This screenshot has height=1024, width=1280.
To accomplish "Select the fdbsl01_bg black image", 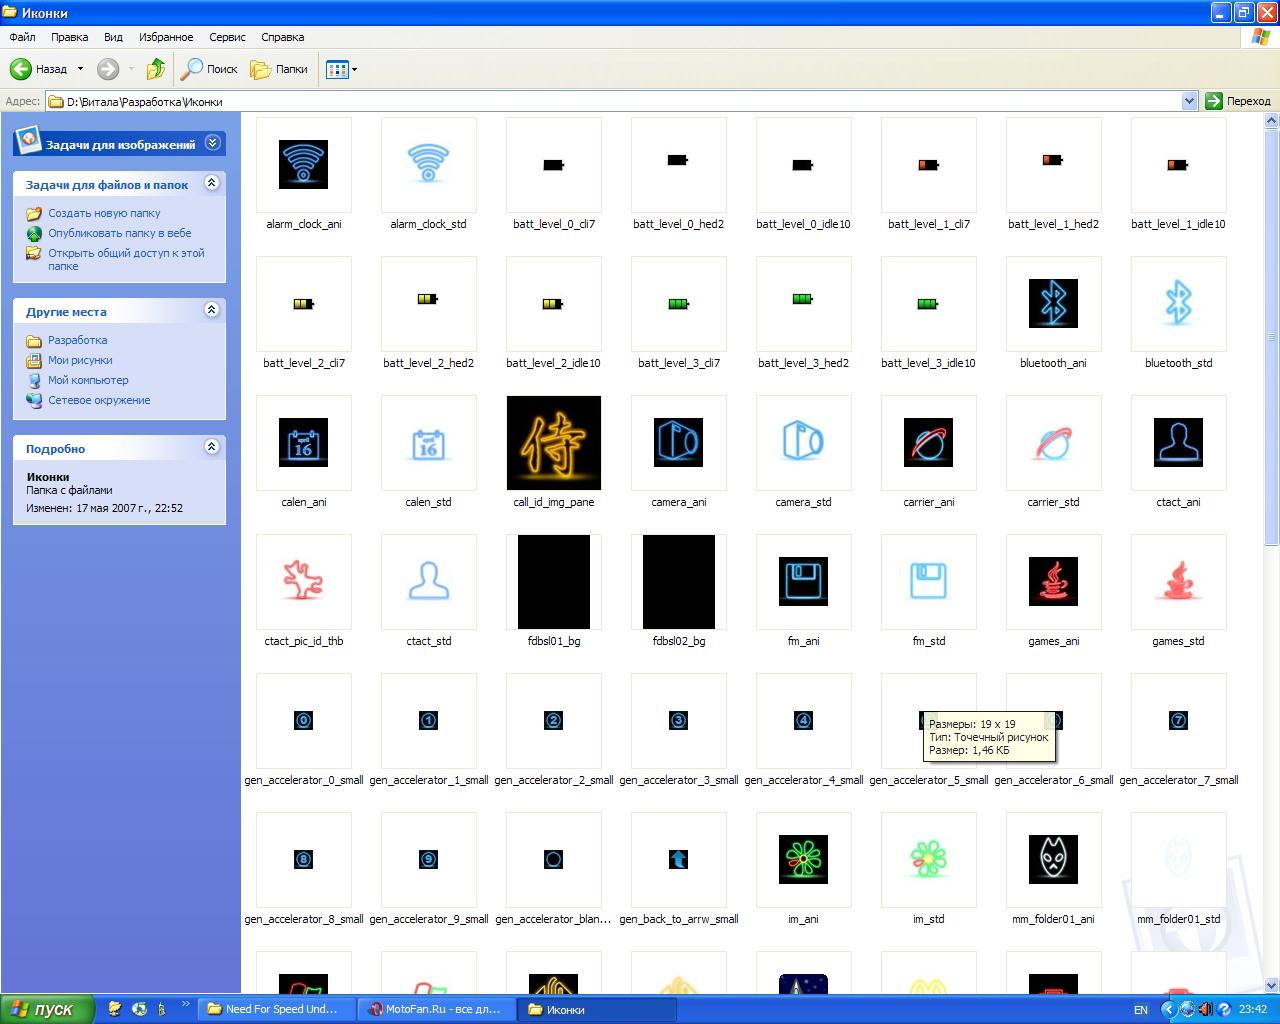I will point(554,582).
